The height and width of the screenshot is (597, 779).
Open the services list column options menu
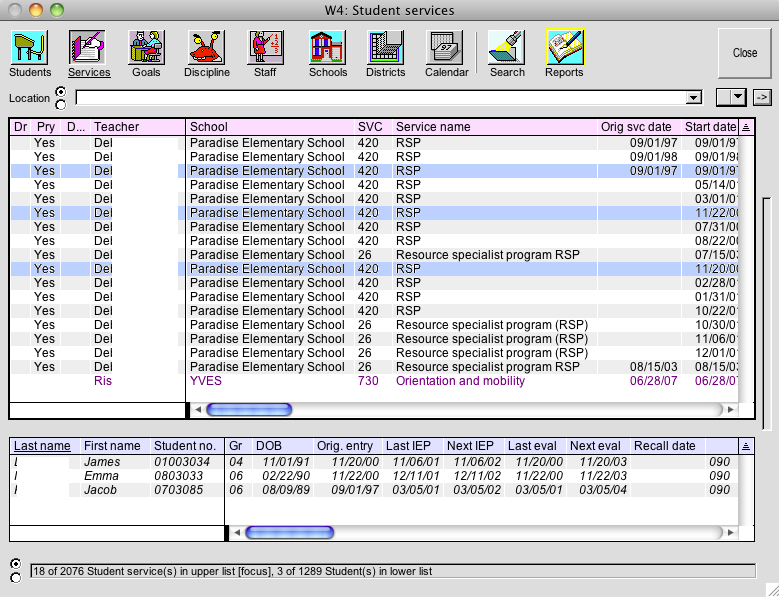pos(746,127)
